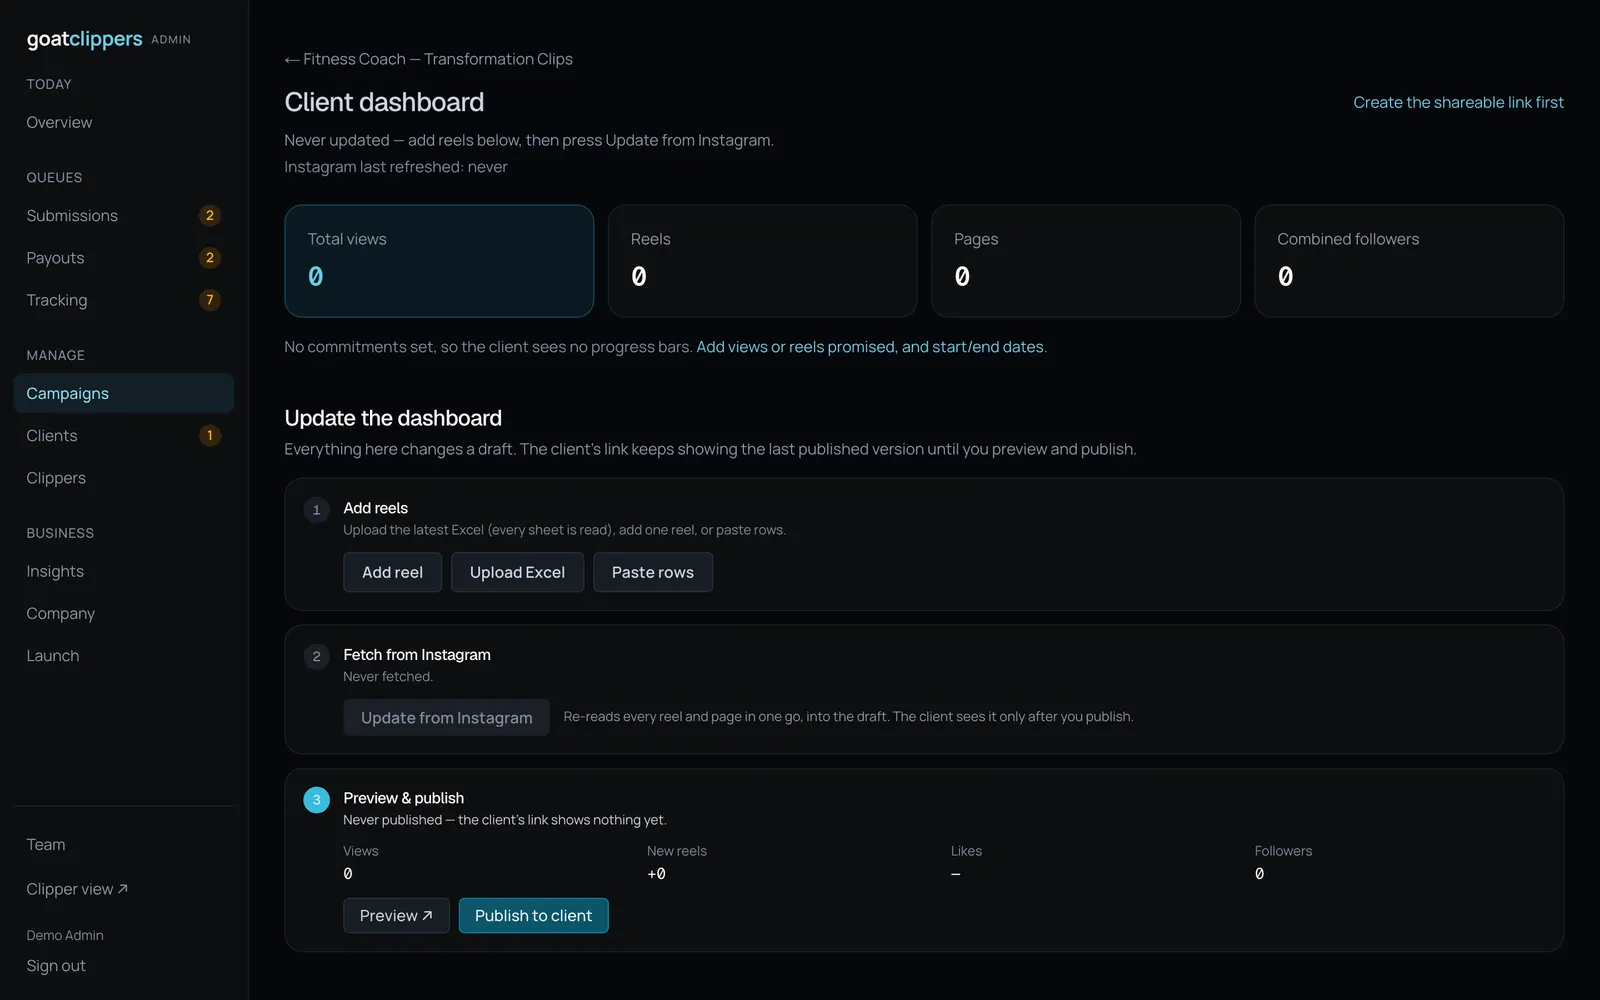The height and width of the screenshot is (1000, 1600).
Task: Open the Submissions queue
Action: pyautogui.click(x=124, y=215)
